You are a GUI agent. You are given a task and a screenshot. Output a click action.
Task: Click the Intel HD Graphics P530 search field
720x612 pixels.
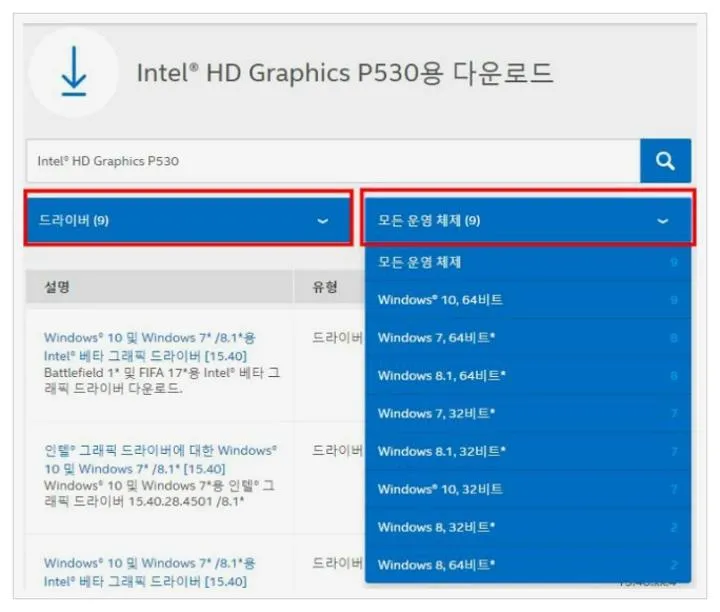333,161
